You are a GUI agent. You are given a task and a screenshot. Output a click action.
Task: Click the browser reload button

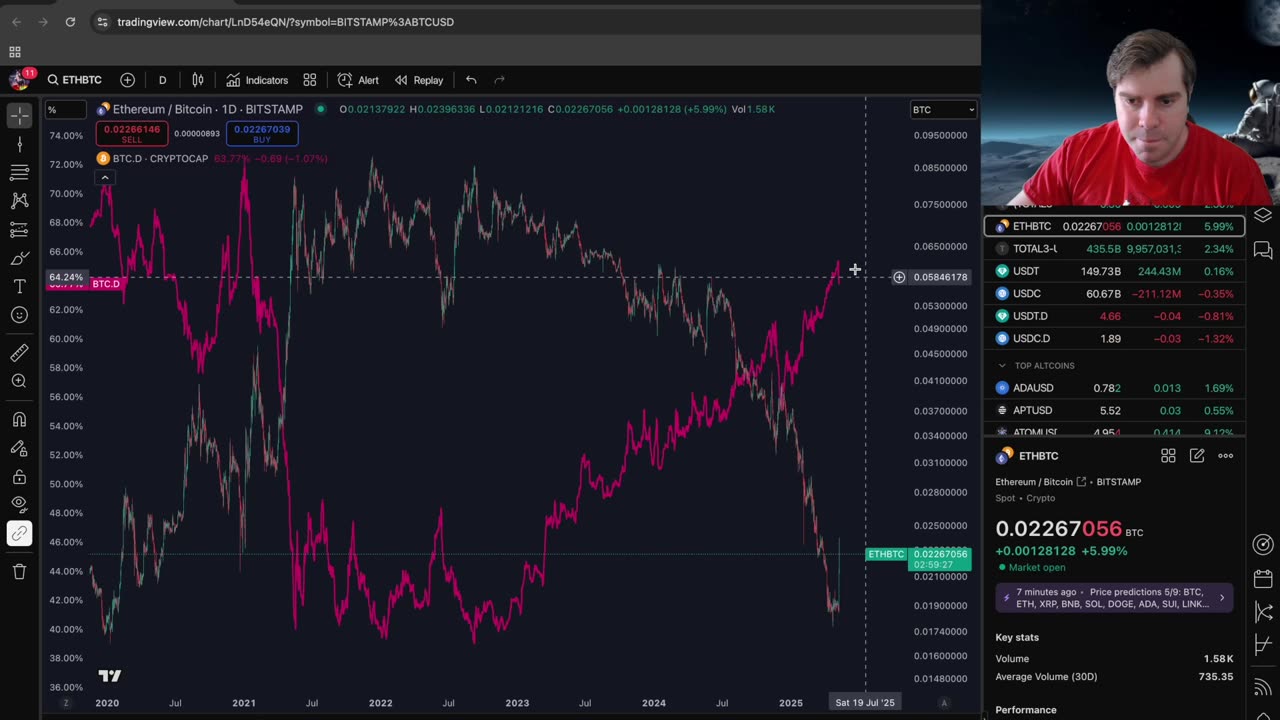click(70, 22)
